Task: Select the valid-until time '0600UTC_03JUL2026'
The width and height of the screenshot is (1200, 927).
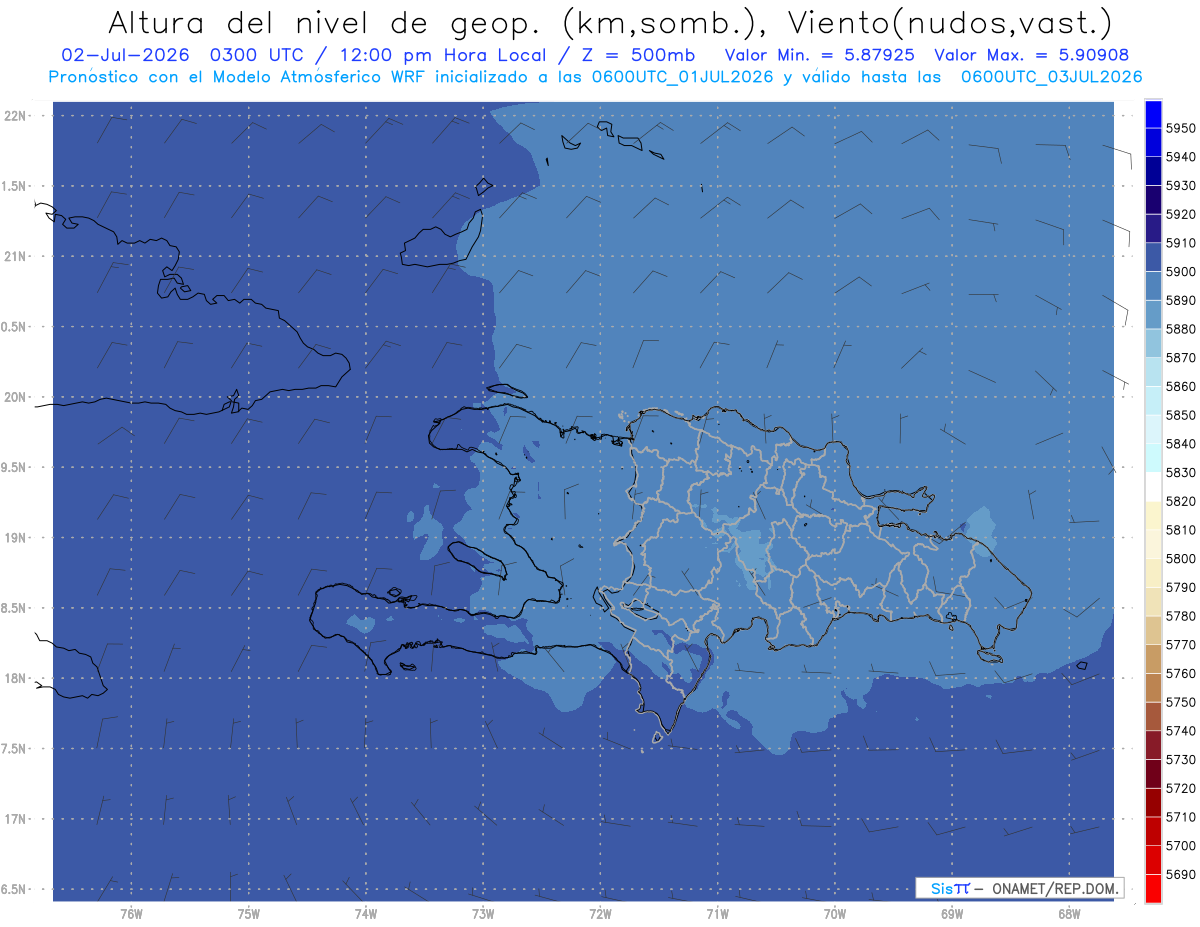Action: point(1052,77)
